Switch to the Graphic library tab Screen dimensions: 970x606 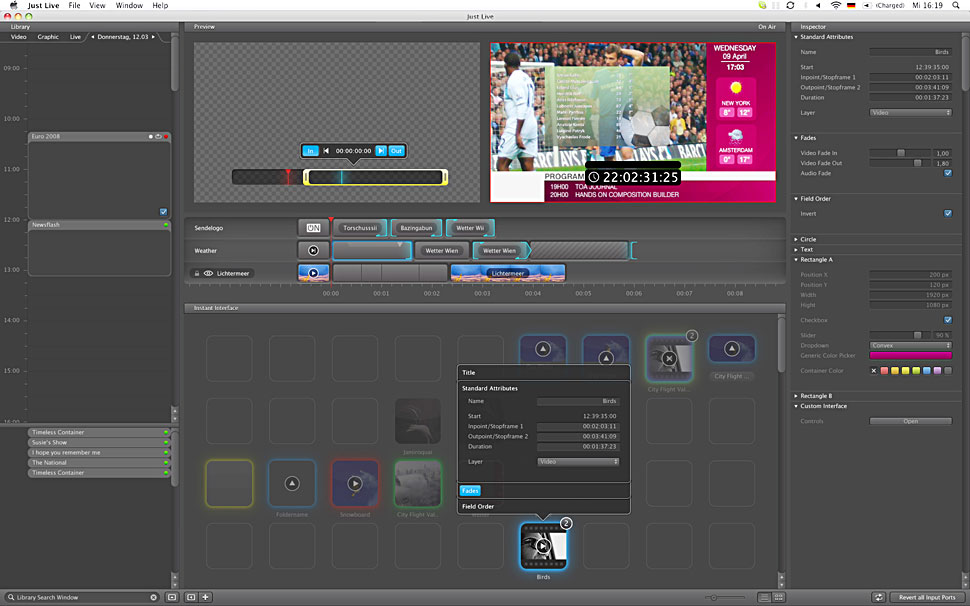(48, 37)
